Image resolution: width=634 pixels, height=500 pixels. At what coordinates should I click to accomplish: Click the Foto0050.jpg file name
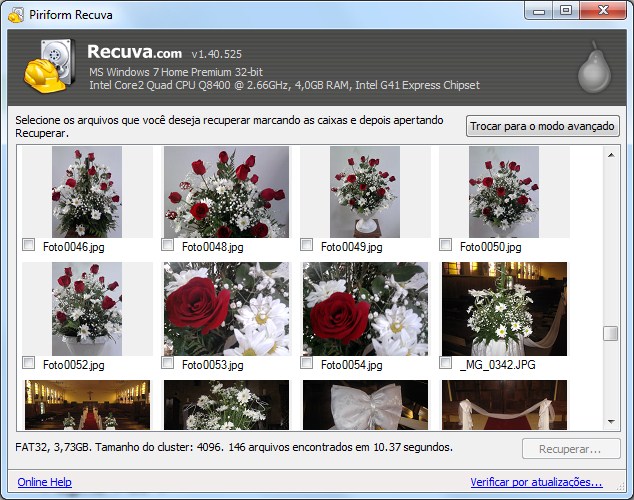(x=491, y=247)
